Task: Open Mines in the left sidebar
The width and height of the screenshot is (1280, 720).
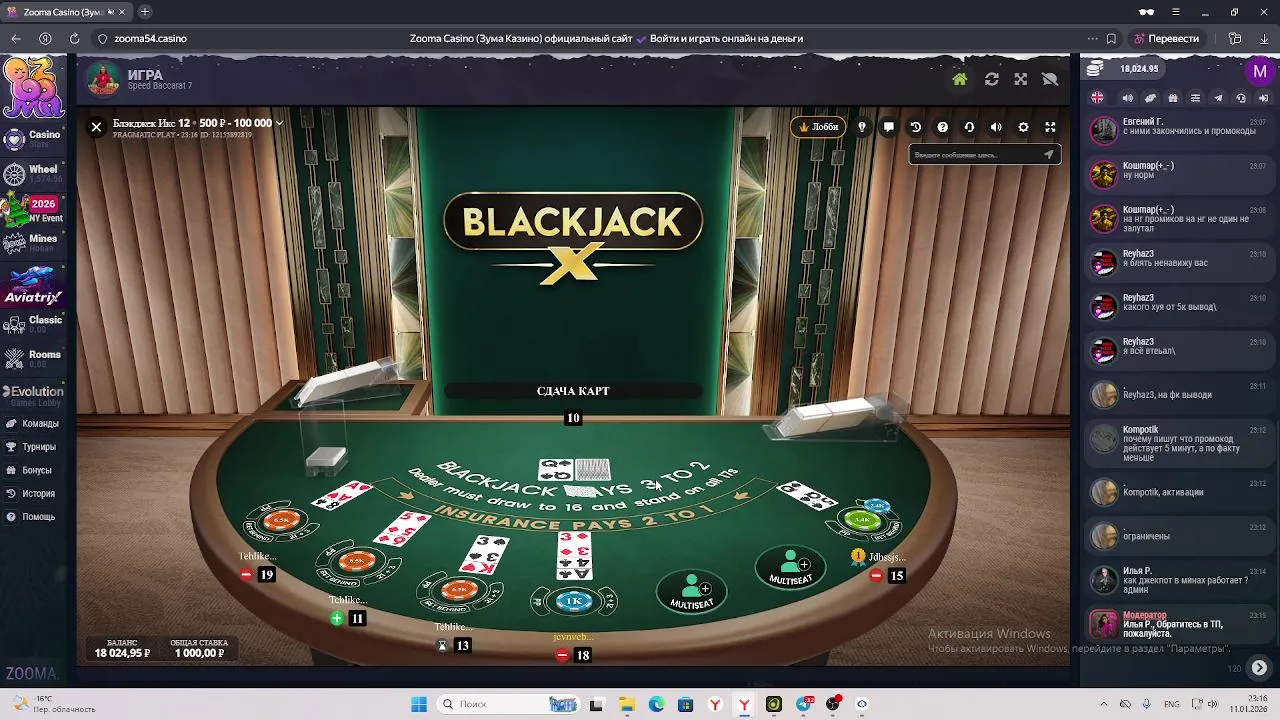Action: point(32,242)
